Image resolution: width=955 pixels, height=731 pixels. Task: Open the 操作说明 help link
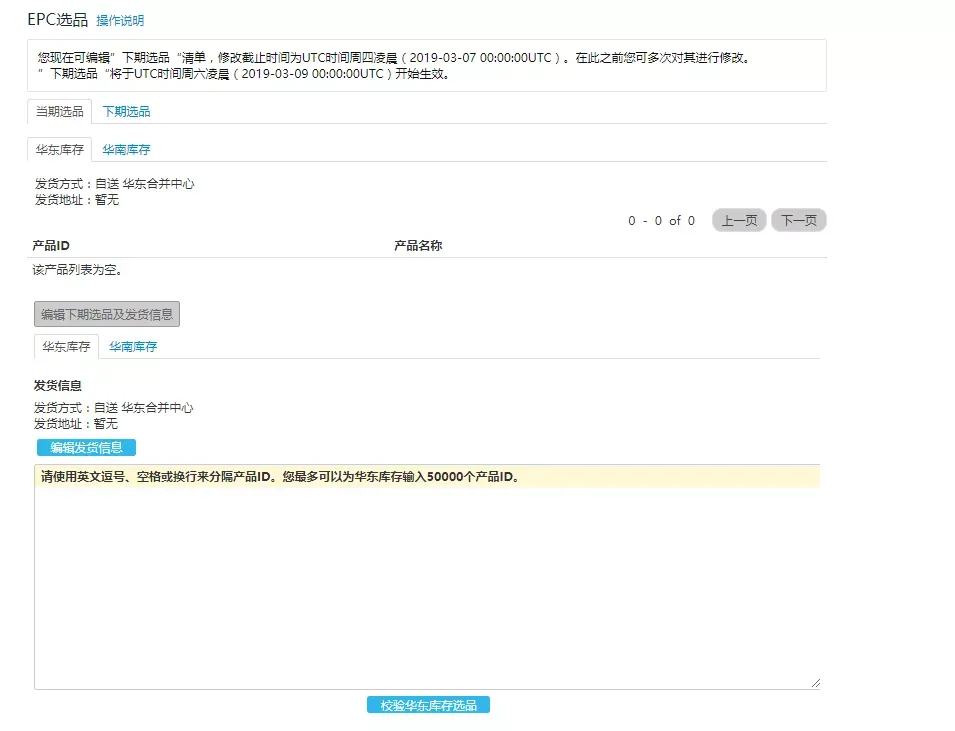(x=120, y=20)
